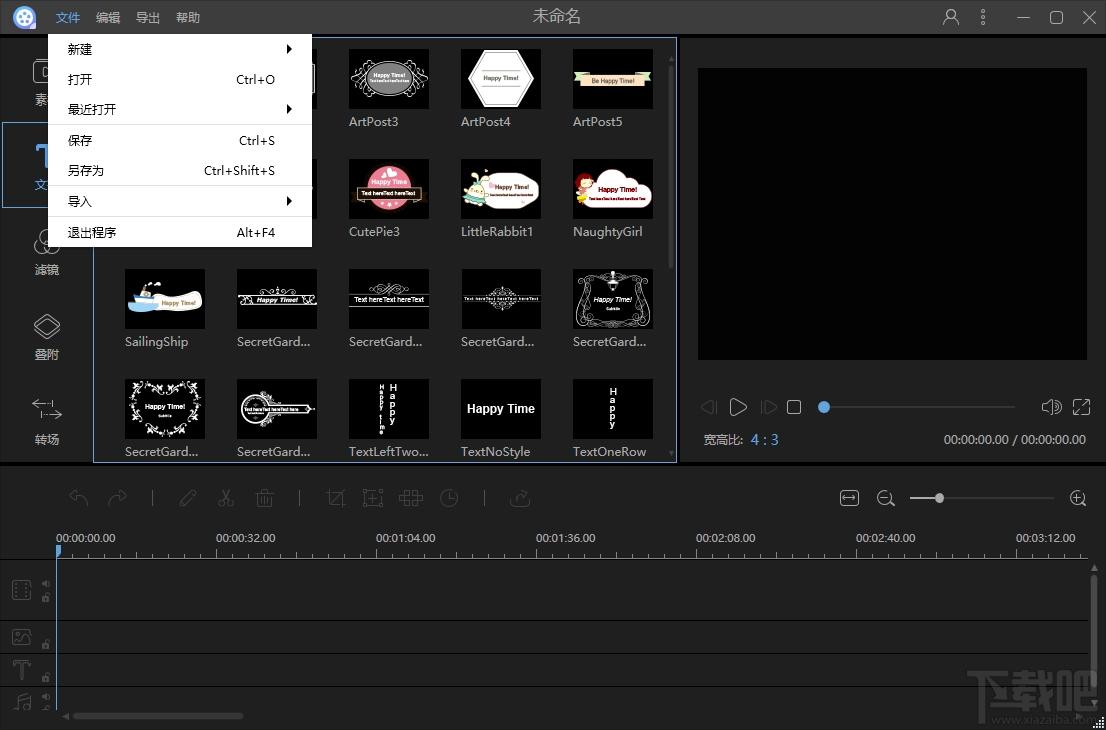Image resolution: width=1106 pixels, height=730 pixels.
Task: Step to next frame in preview
Action: (768, 407)
